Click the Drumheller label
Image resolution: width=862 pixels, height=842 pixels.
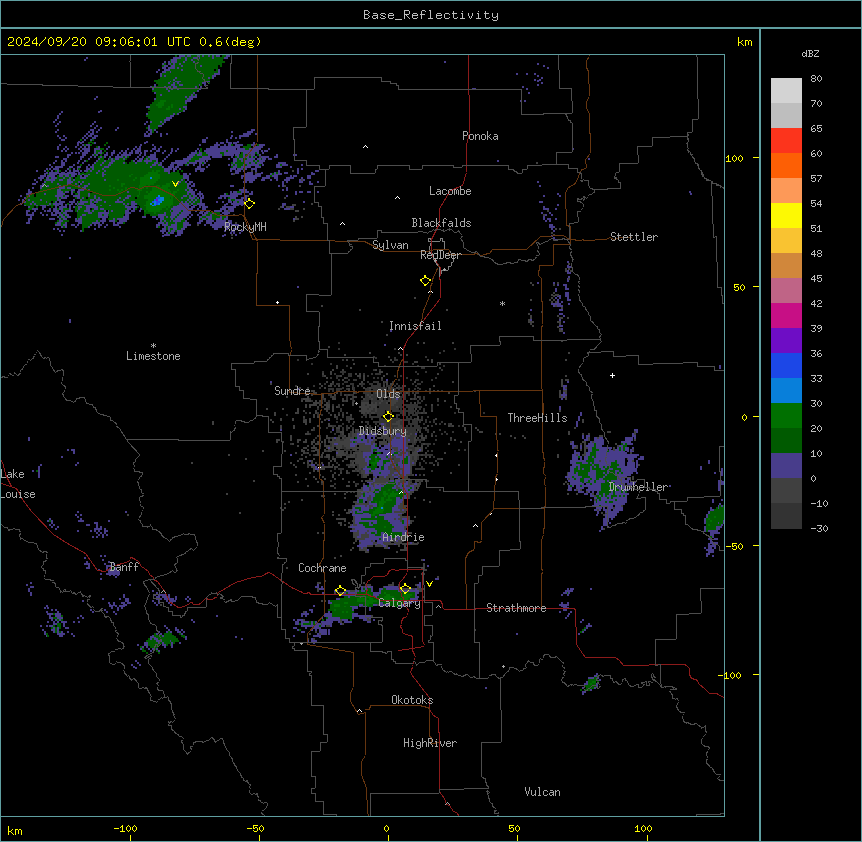[x=638, y=487]
